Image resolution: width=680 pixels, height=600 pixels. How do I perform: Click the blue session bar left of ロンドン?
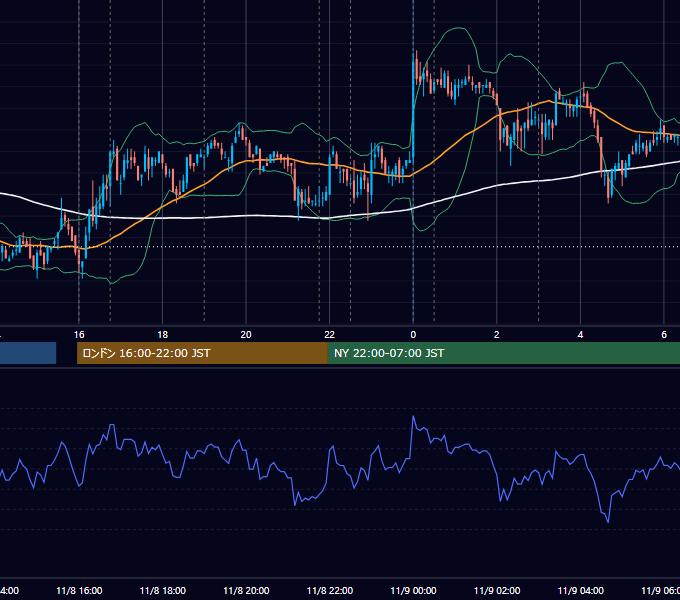pyautogui.click(x=28, y=353)
